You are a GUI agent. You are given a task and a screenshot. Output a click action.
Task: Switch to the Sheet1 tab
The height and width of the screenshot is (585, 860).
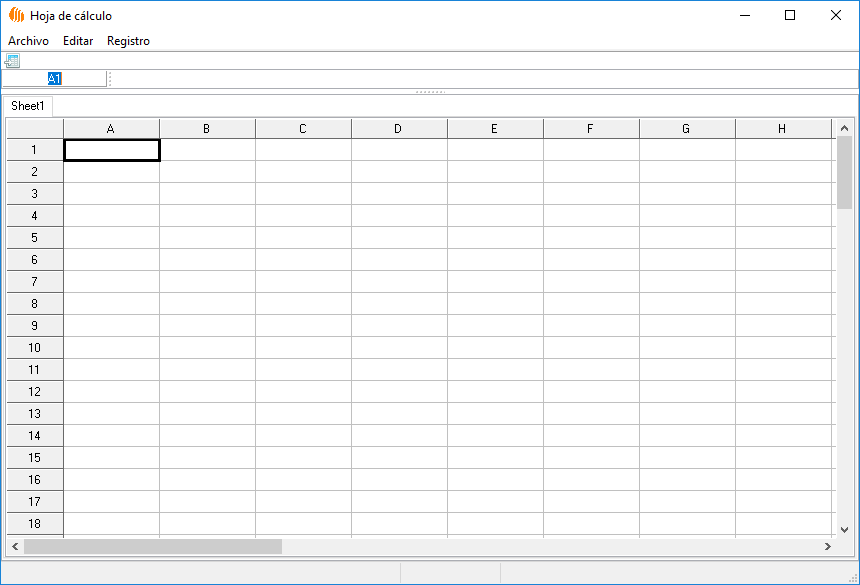pyautogui.click(x=28, y=106)
